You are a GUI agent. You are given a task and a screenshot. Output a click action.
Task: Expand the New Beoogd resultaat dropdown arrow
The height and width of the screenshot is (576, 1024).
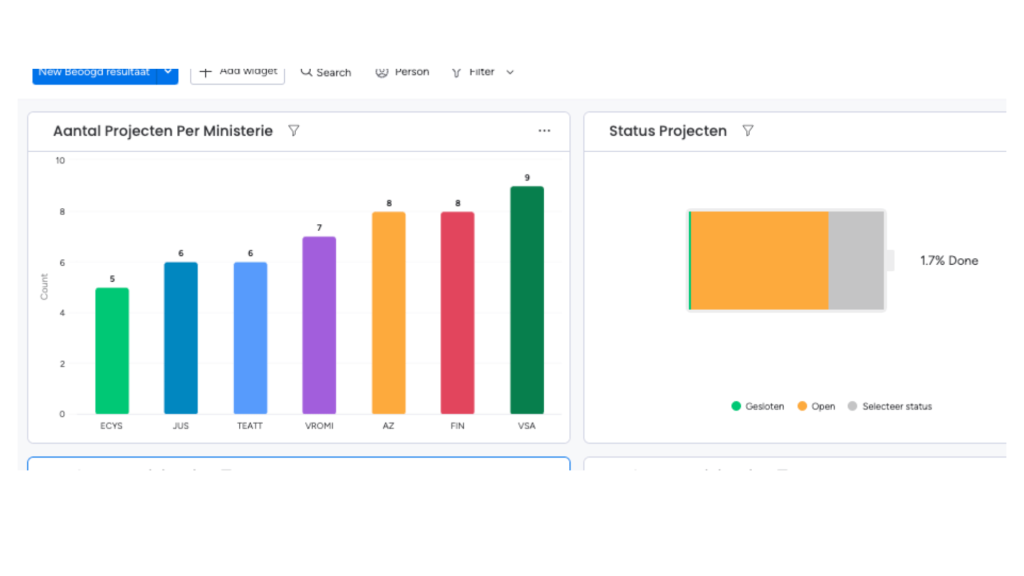(168, 72)
